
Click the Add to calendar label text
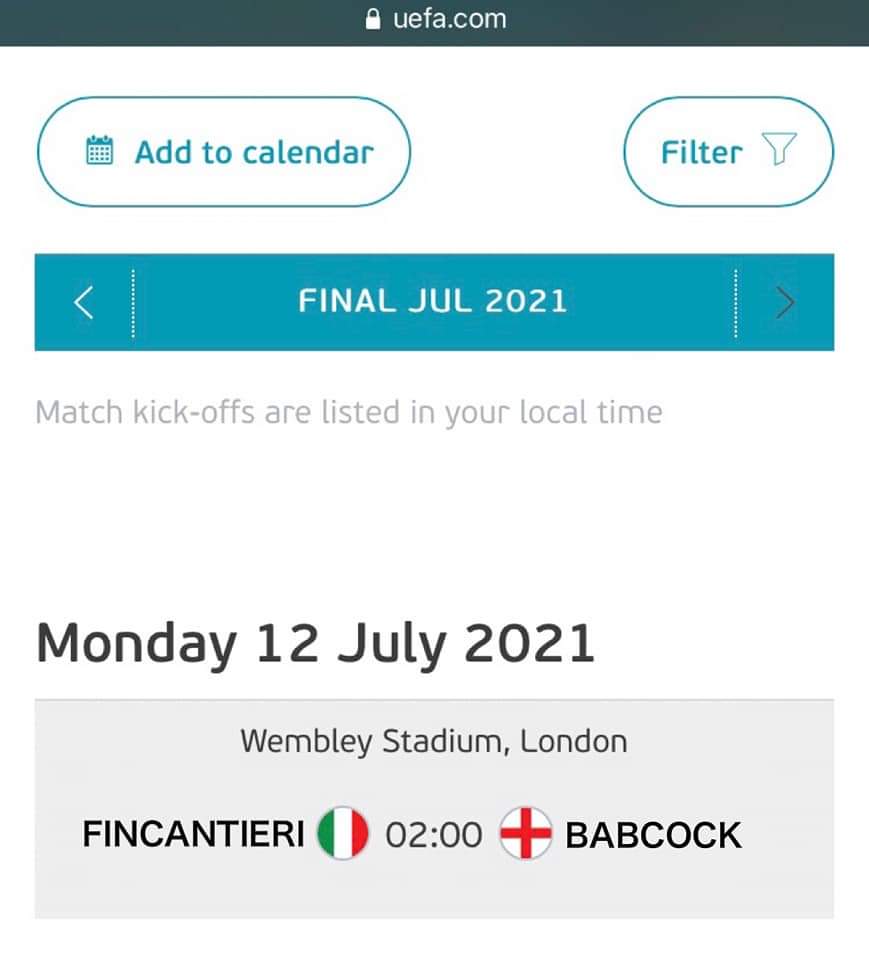pos(254,152)
